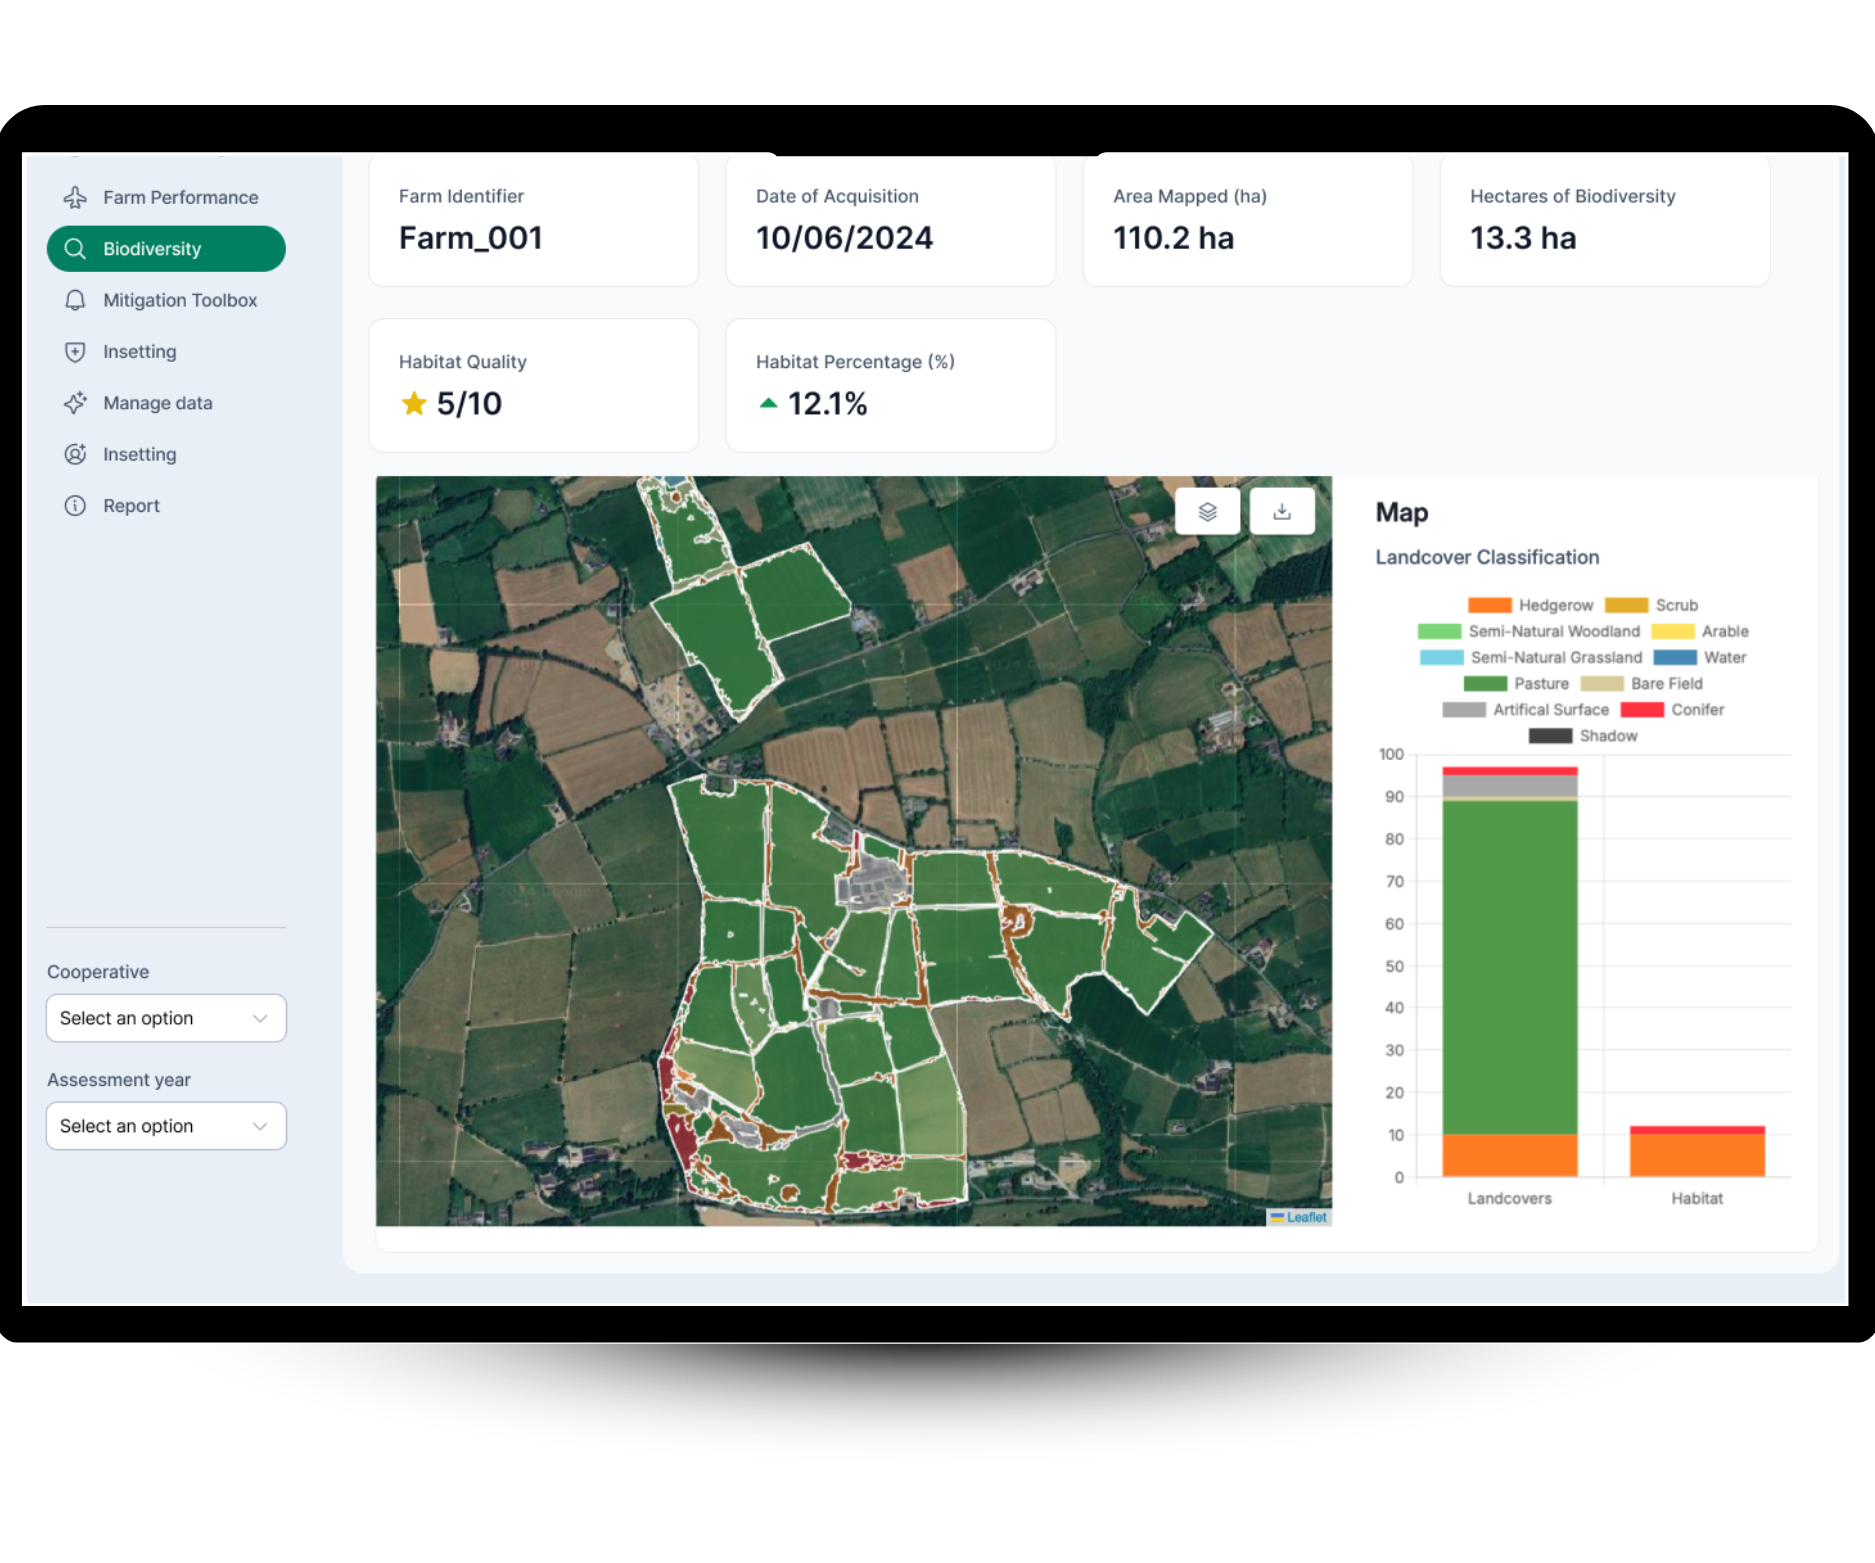Click the grey Artifical Surface bar segment
Image resolution: width=1875 pixels, height=1563 pixels.
[1510, 786]
